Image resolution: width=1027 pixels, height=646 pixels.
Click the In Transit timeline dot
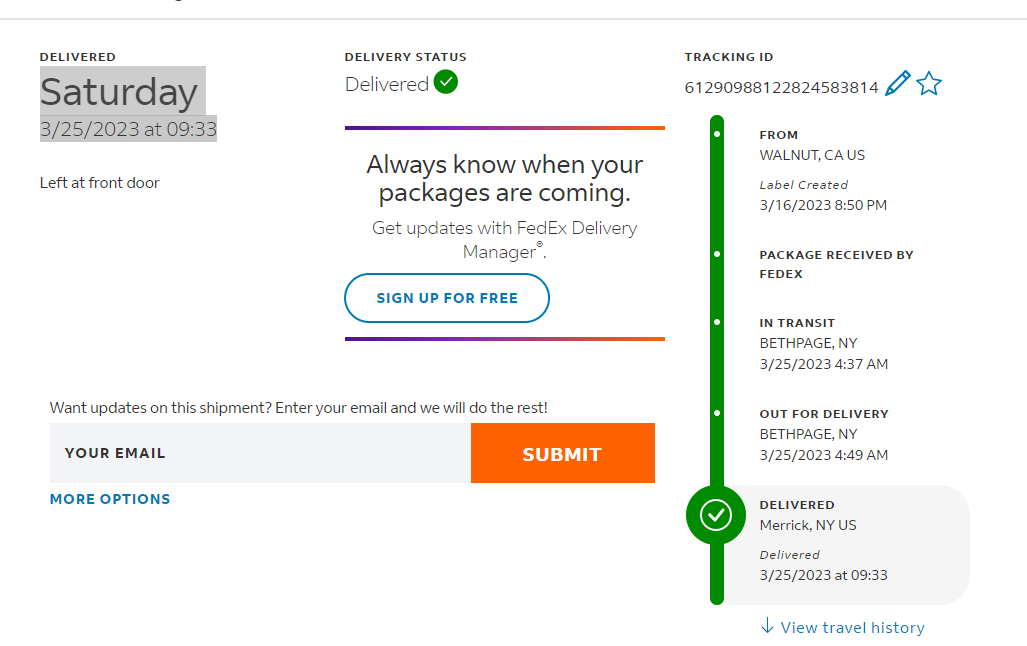(717, 323)
